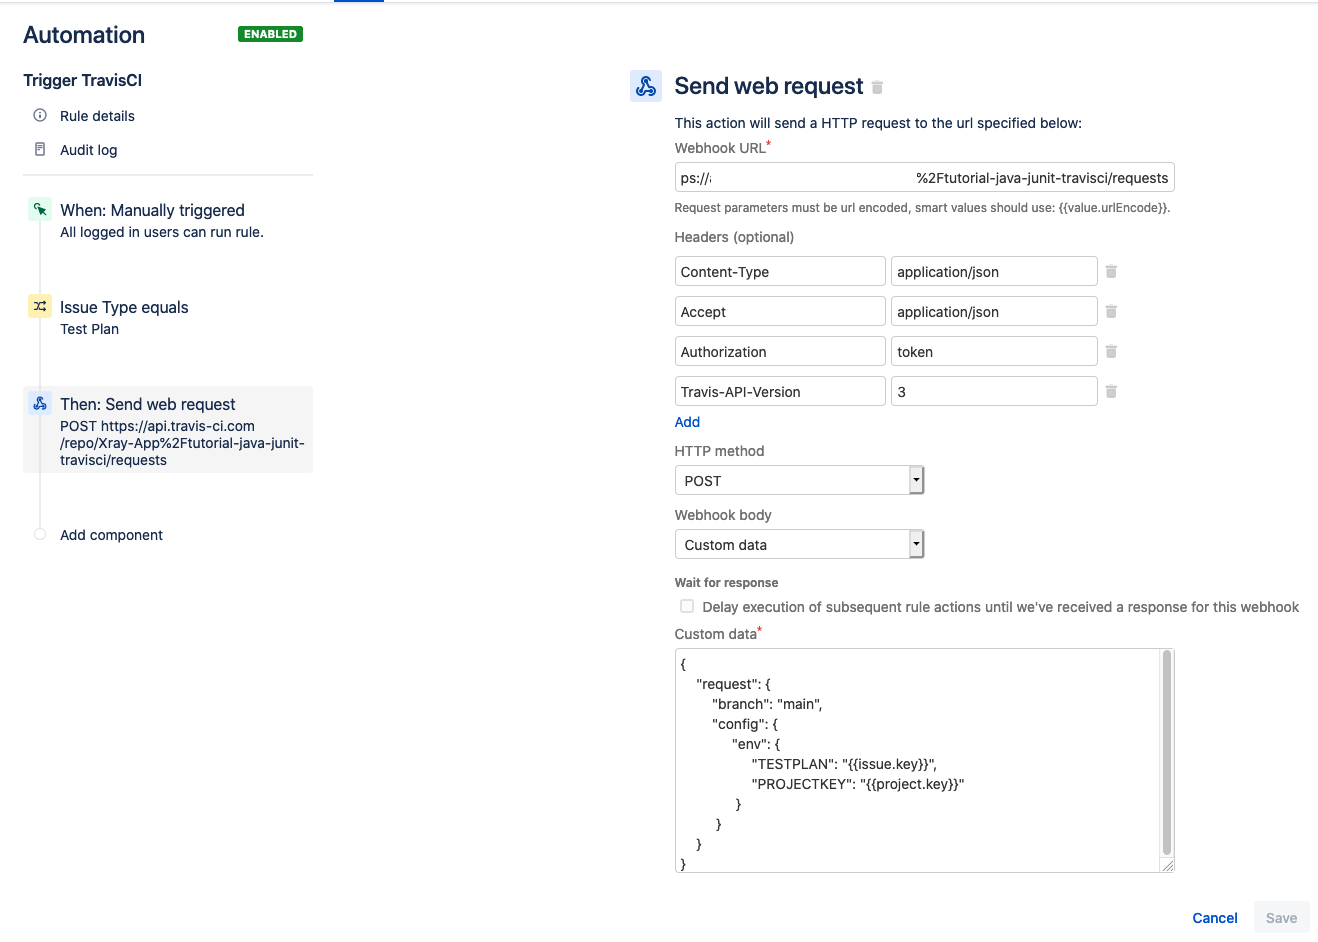Click Add component in rule chain

point(111,535)
